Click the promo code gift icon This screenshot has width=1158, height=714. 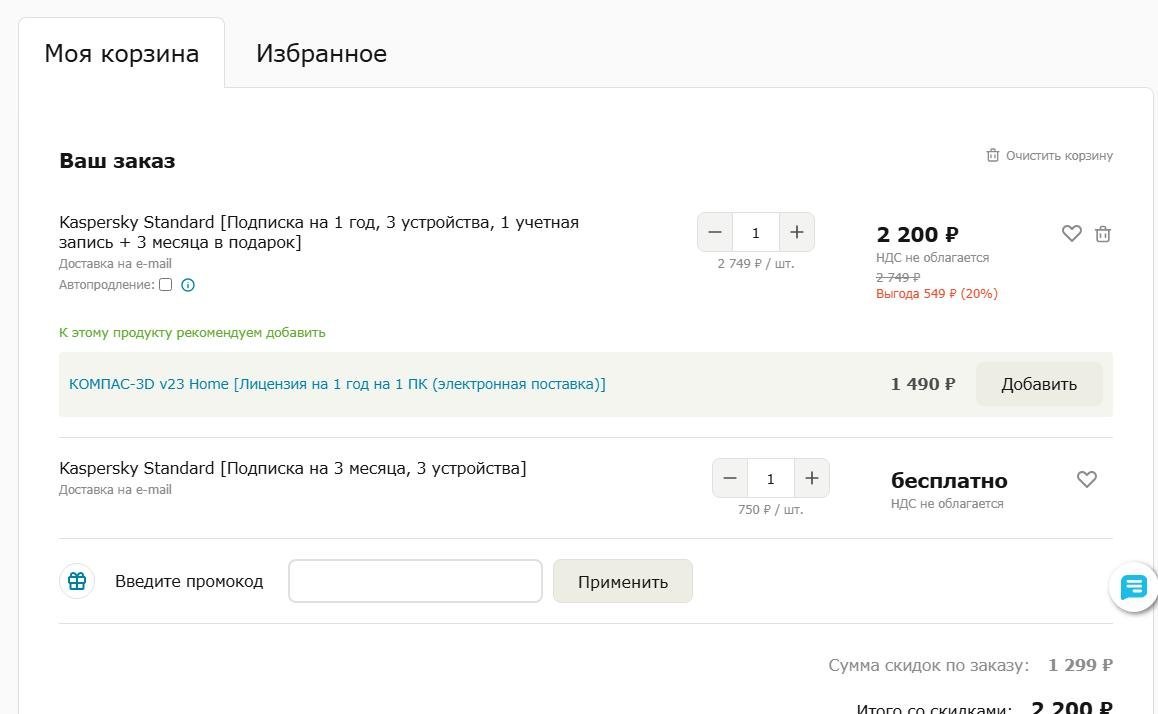77,581
